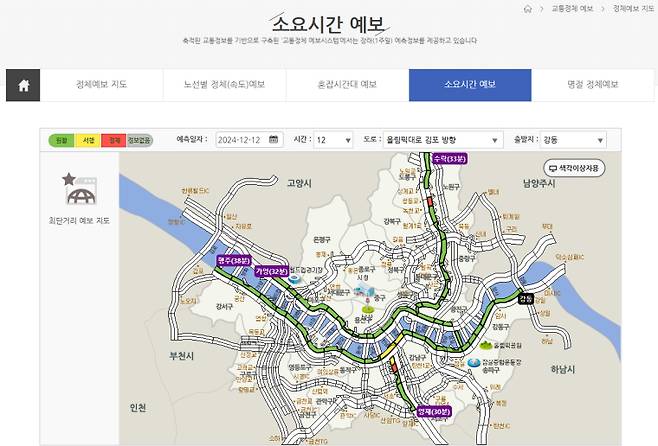Go to the home icon tab
The width and height of the screenshot is (658, 446).
23,85
